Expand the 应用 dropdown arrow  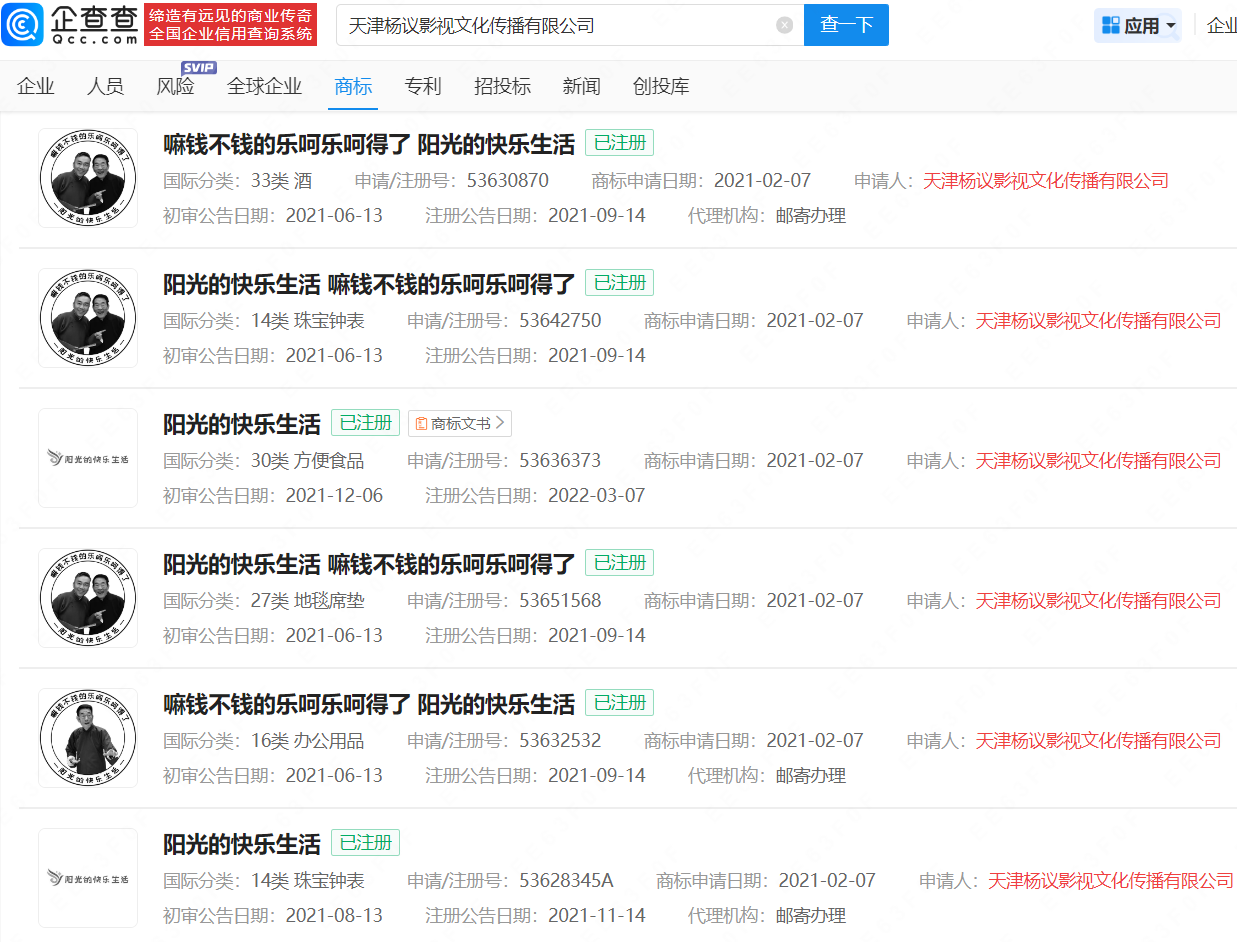[1171, 26]
